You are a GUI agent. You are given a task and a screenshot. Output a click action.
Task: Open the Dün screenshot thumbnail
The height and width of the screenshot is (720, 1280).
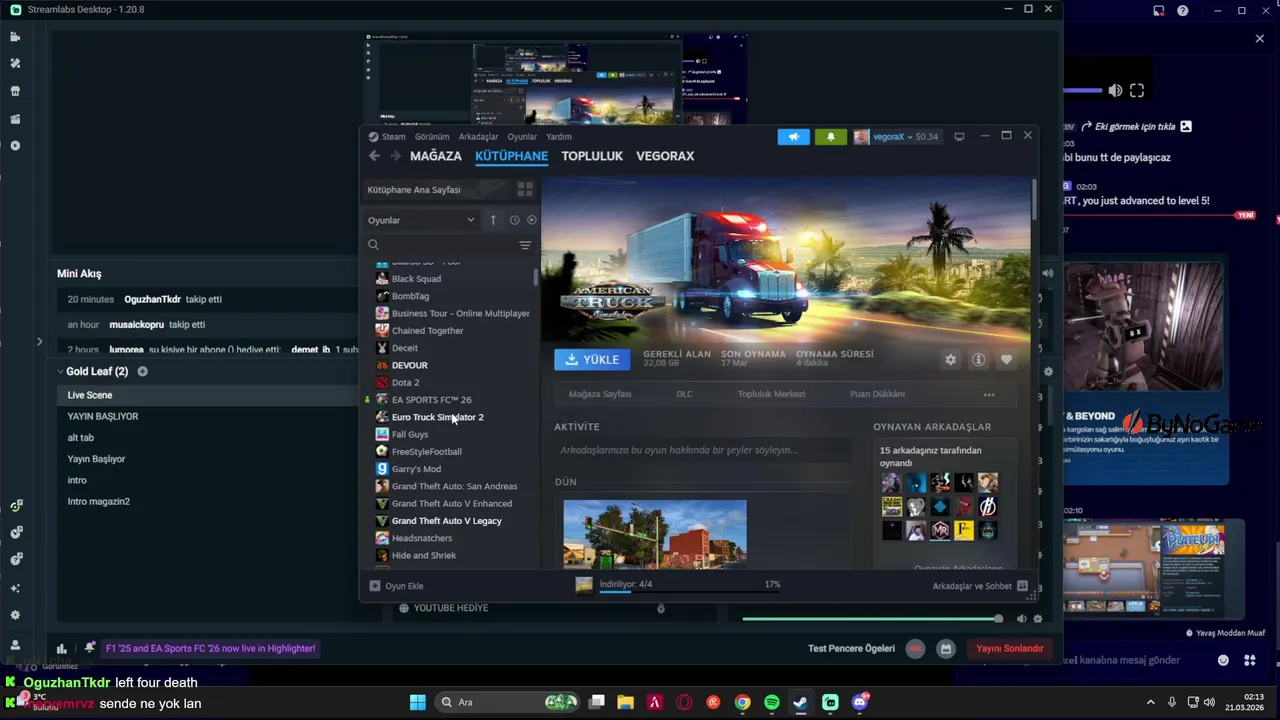pyautogui.click(x=655, y=534)
